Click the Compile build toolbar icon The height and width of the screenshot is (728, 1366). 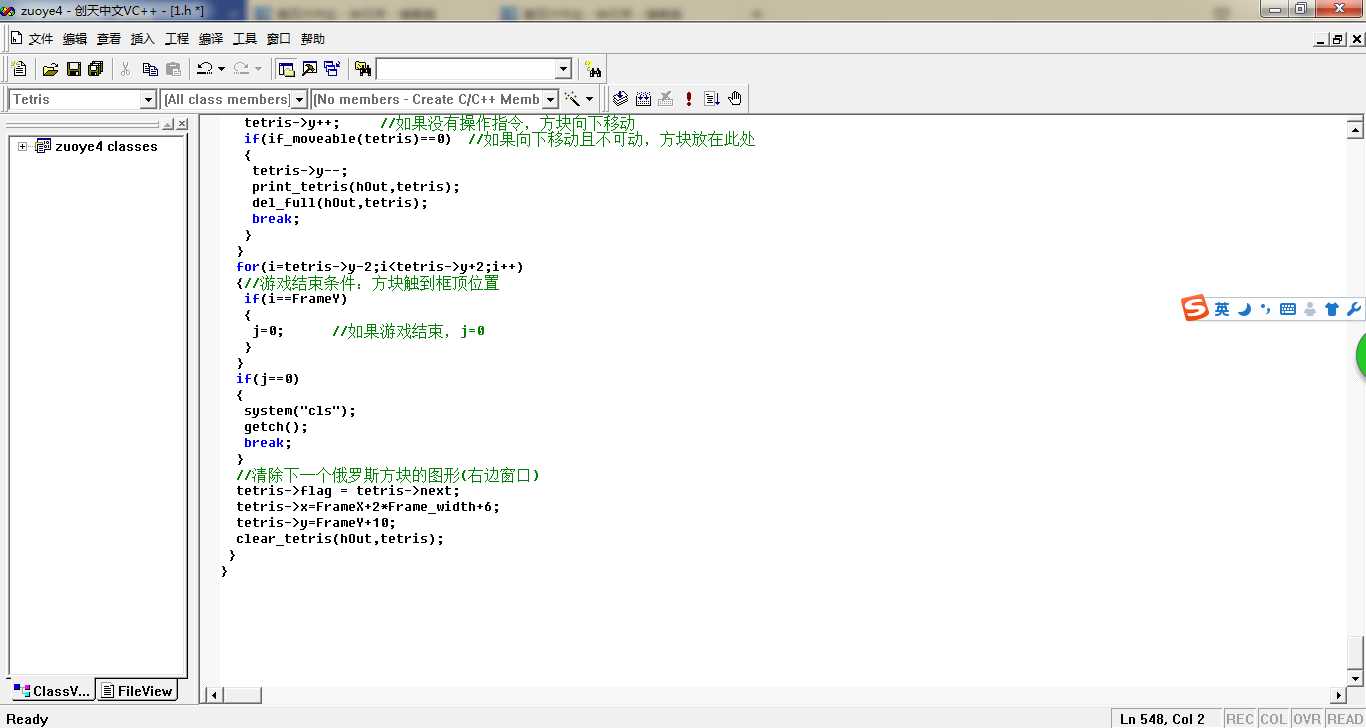coord(620,99)
